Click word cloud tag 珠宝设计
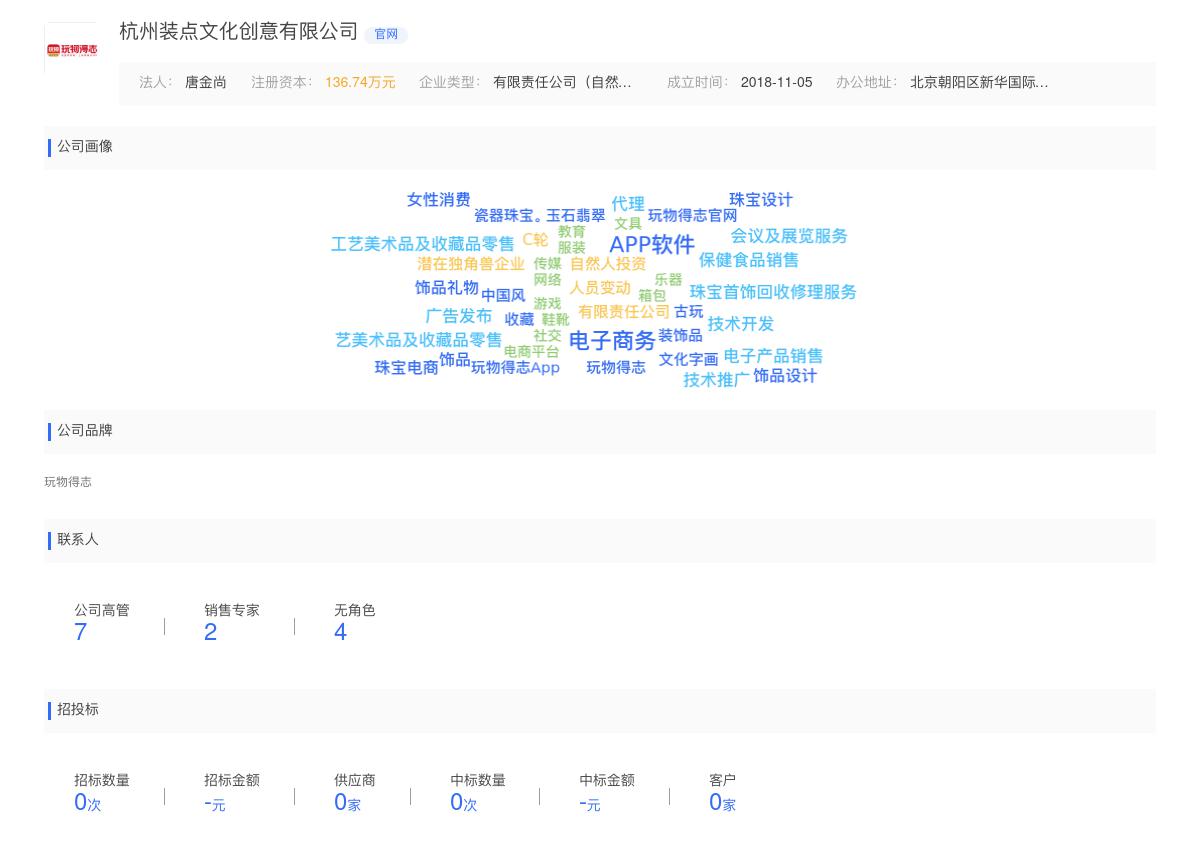 pyautogui.click(x=761, y=200)
